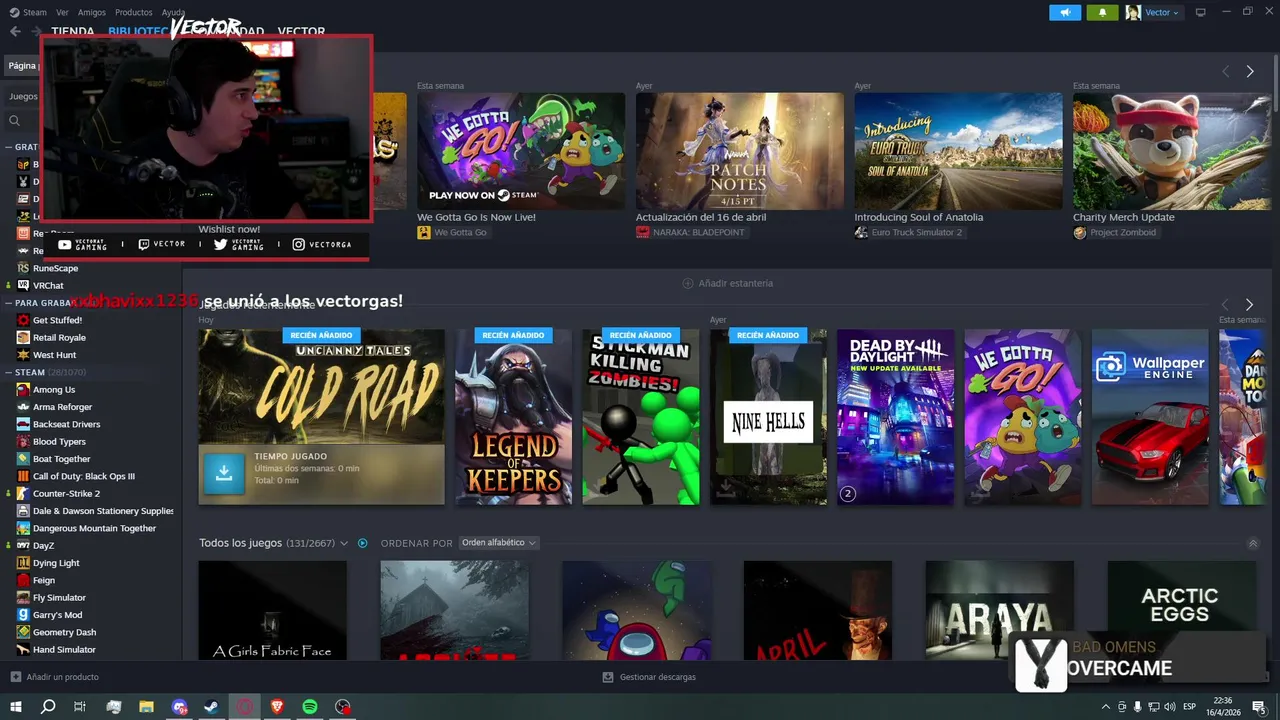Viewport: 1280px width, 720px height.
Task: Select VRChat in the sidebar
Action: [48, 285]
